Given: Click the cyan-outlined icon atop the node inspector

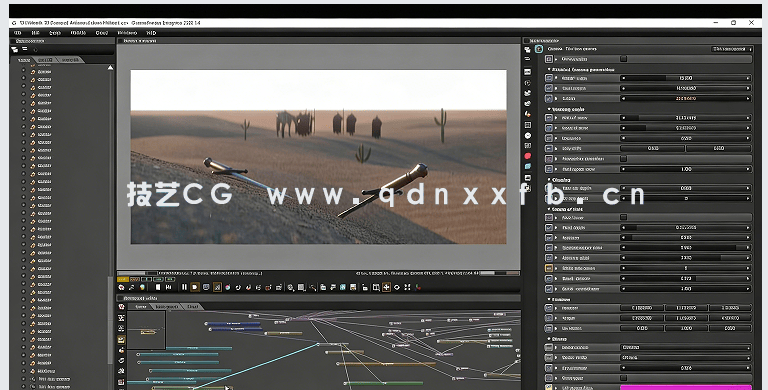Looking at the screenshot, I should tap(539, 49).
